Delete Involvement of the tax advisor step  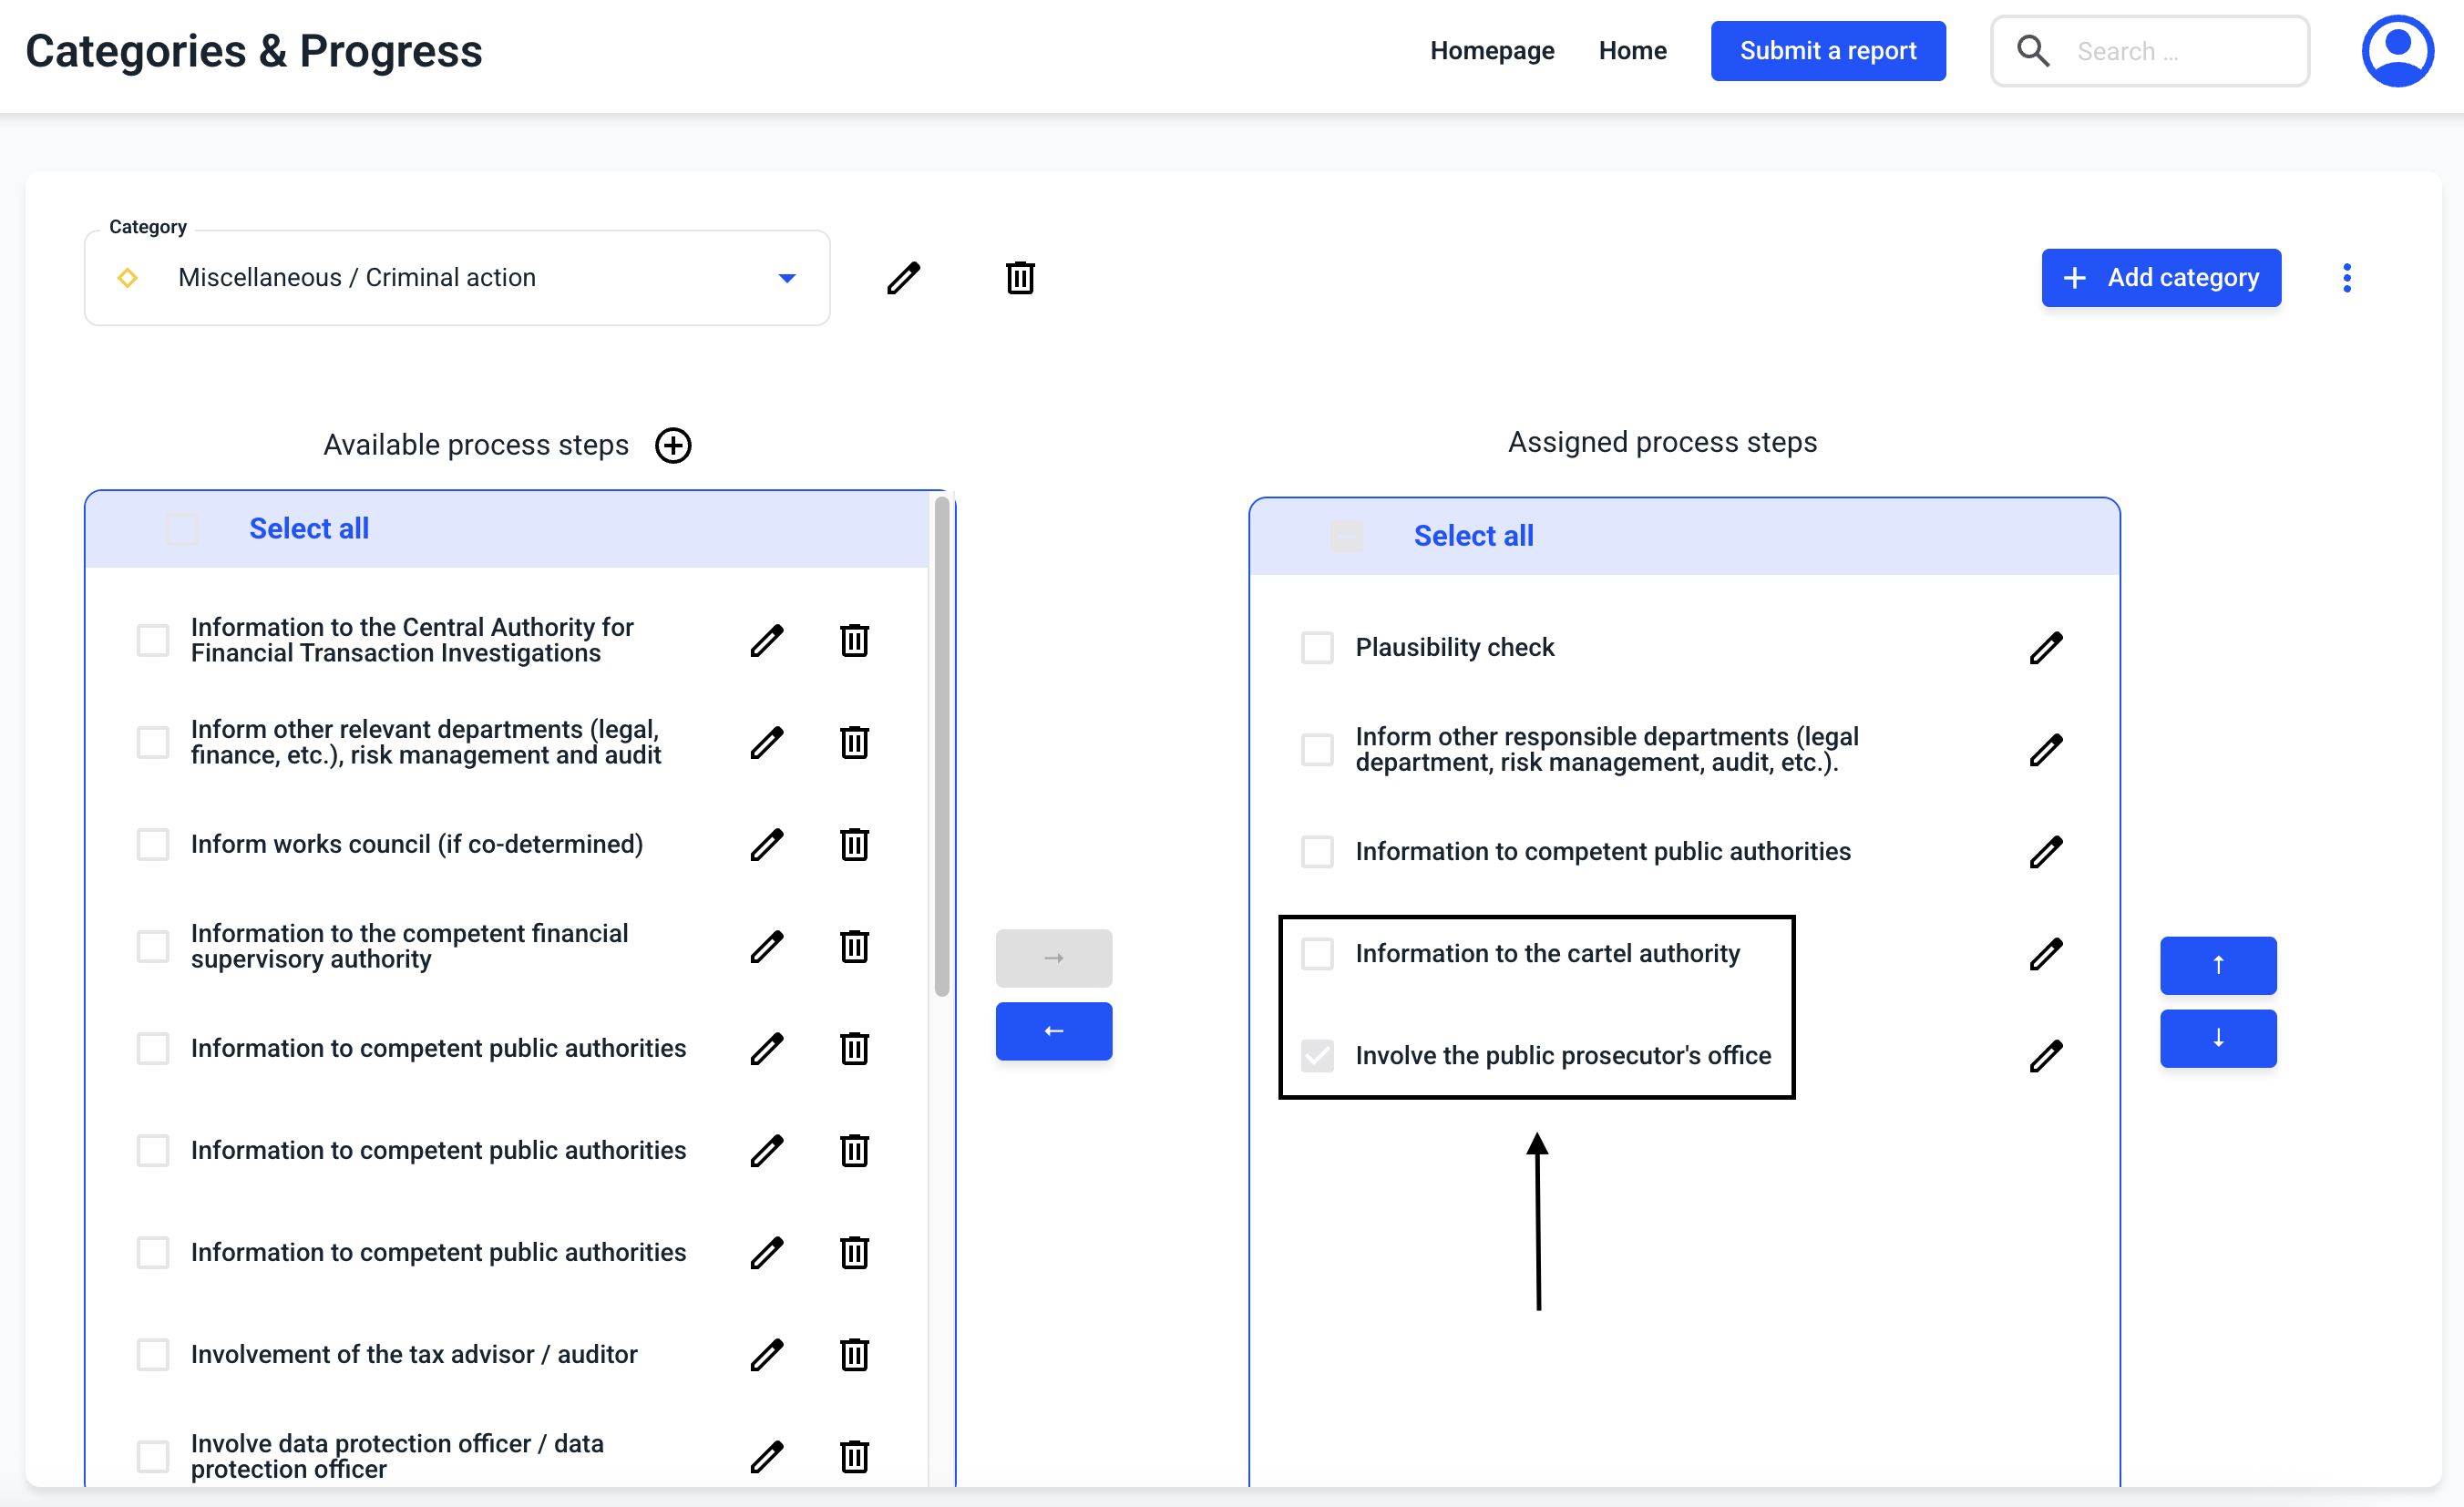tap(853, 1354)
